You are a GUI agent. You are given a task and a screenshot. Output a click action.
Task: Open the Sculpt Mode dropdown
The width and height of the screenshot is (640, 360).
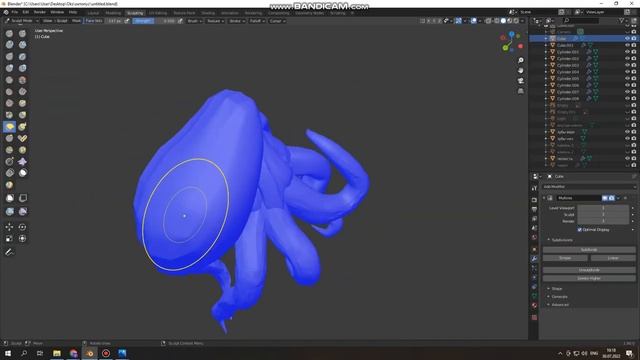pyautogui.click(x=21, y=21)
